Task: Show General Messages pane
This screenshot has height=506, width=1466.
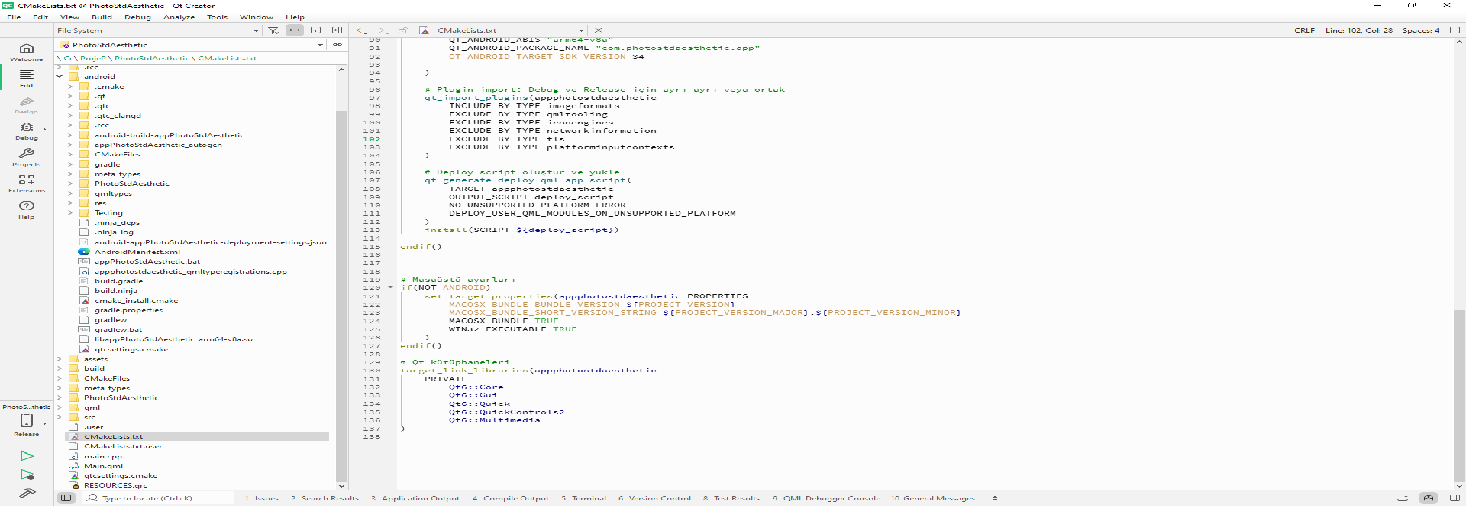Action: [933, 497]
